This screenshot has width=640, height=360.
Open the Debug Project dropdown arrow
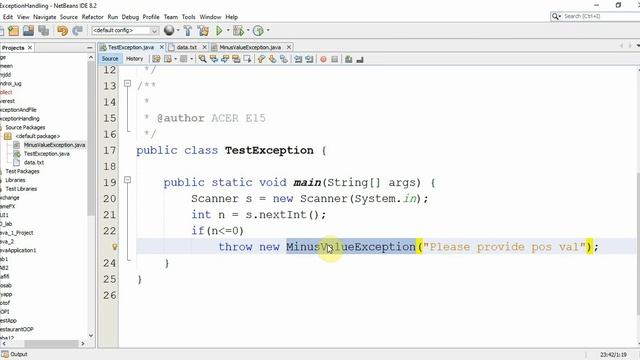[x=248, y=31]
